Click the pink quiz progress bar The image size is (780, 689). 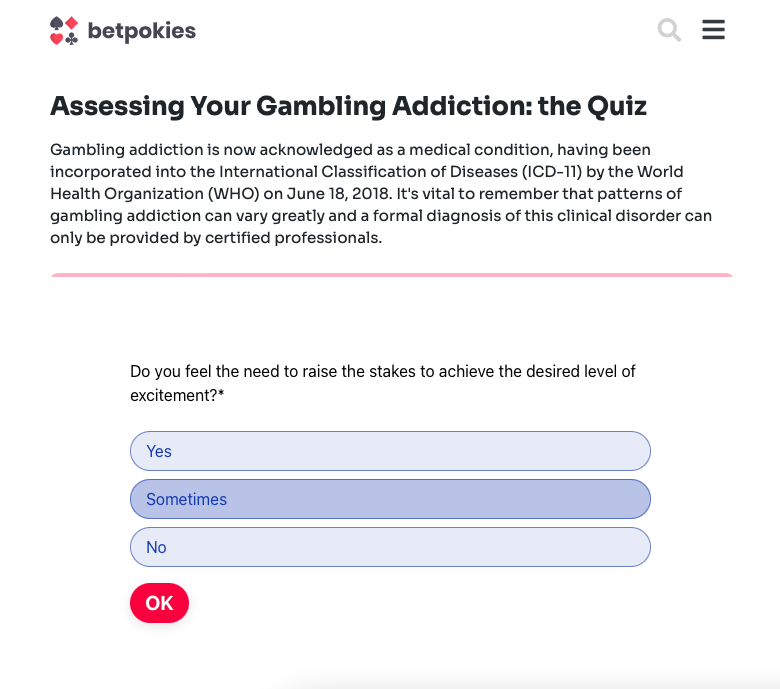click(x=391, y=274)
